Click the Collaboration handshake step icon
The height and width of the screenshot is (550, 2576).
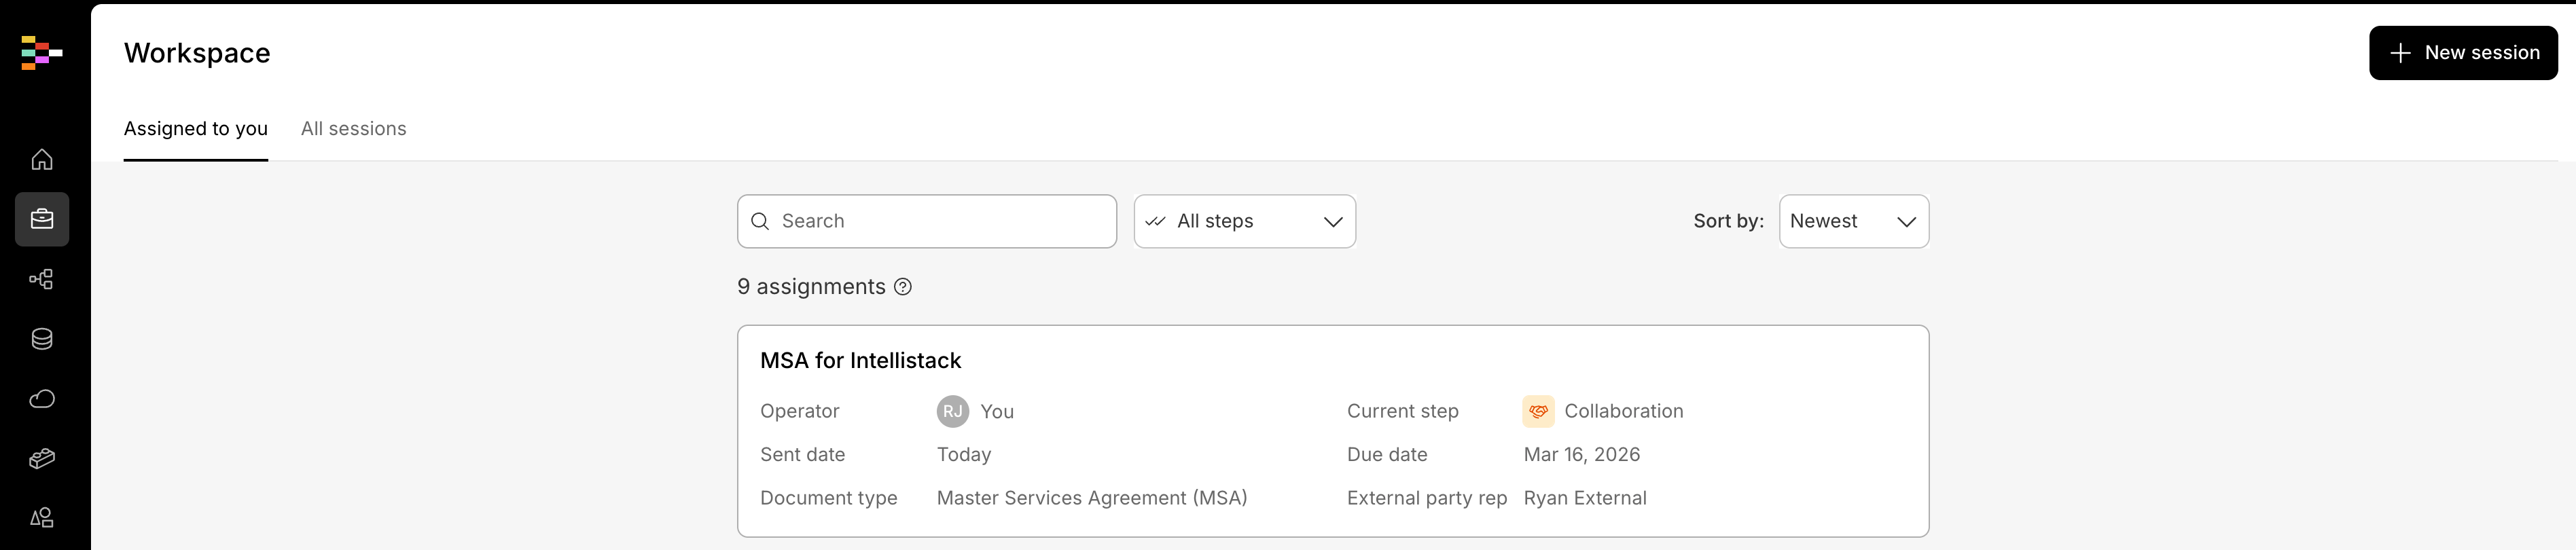click(1538, 411)
